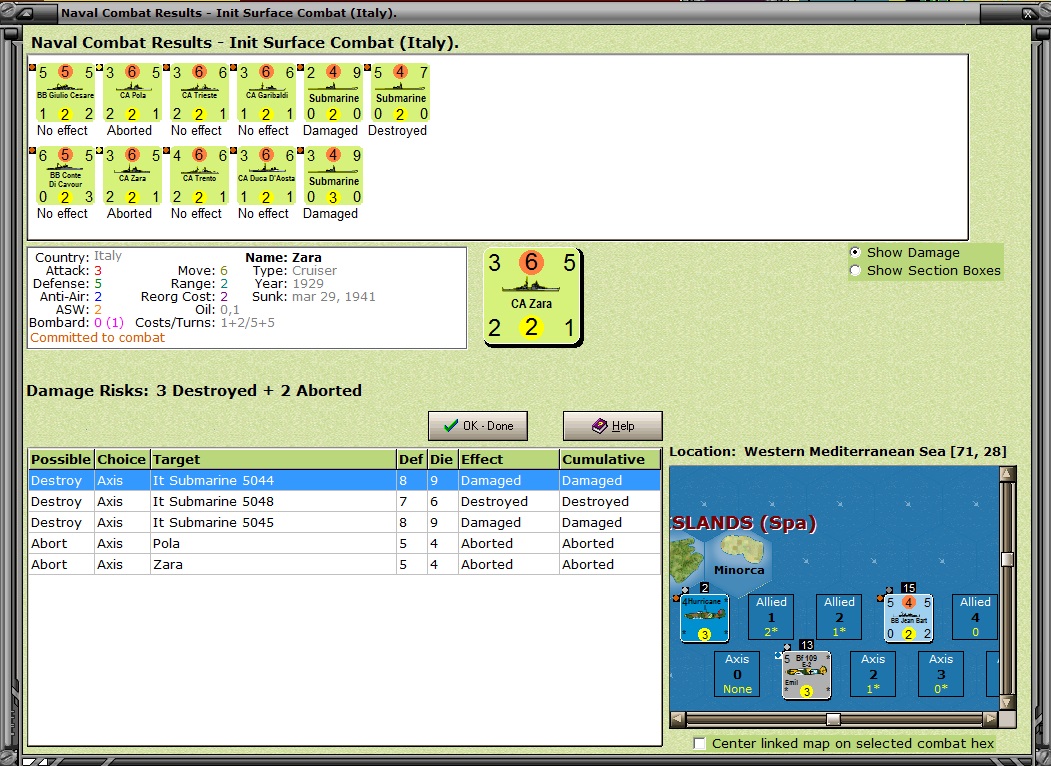Click Axis section box 2
The width and height of the screenshot is (1051, 766).
(873, 674)
